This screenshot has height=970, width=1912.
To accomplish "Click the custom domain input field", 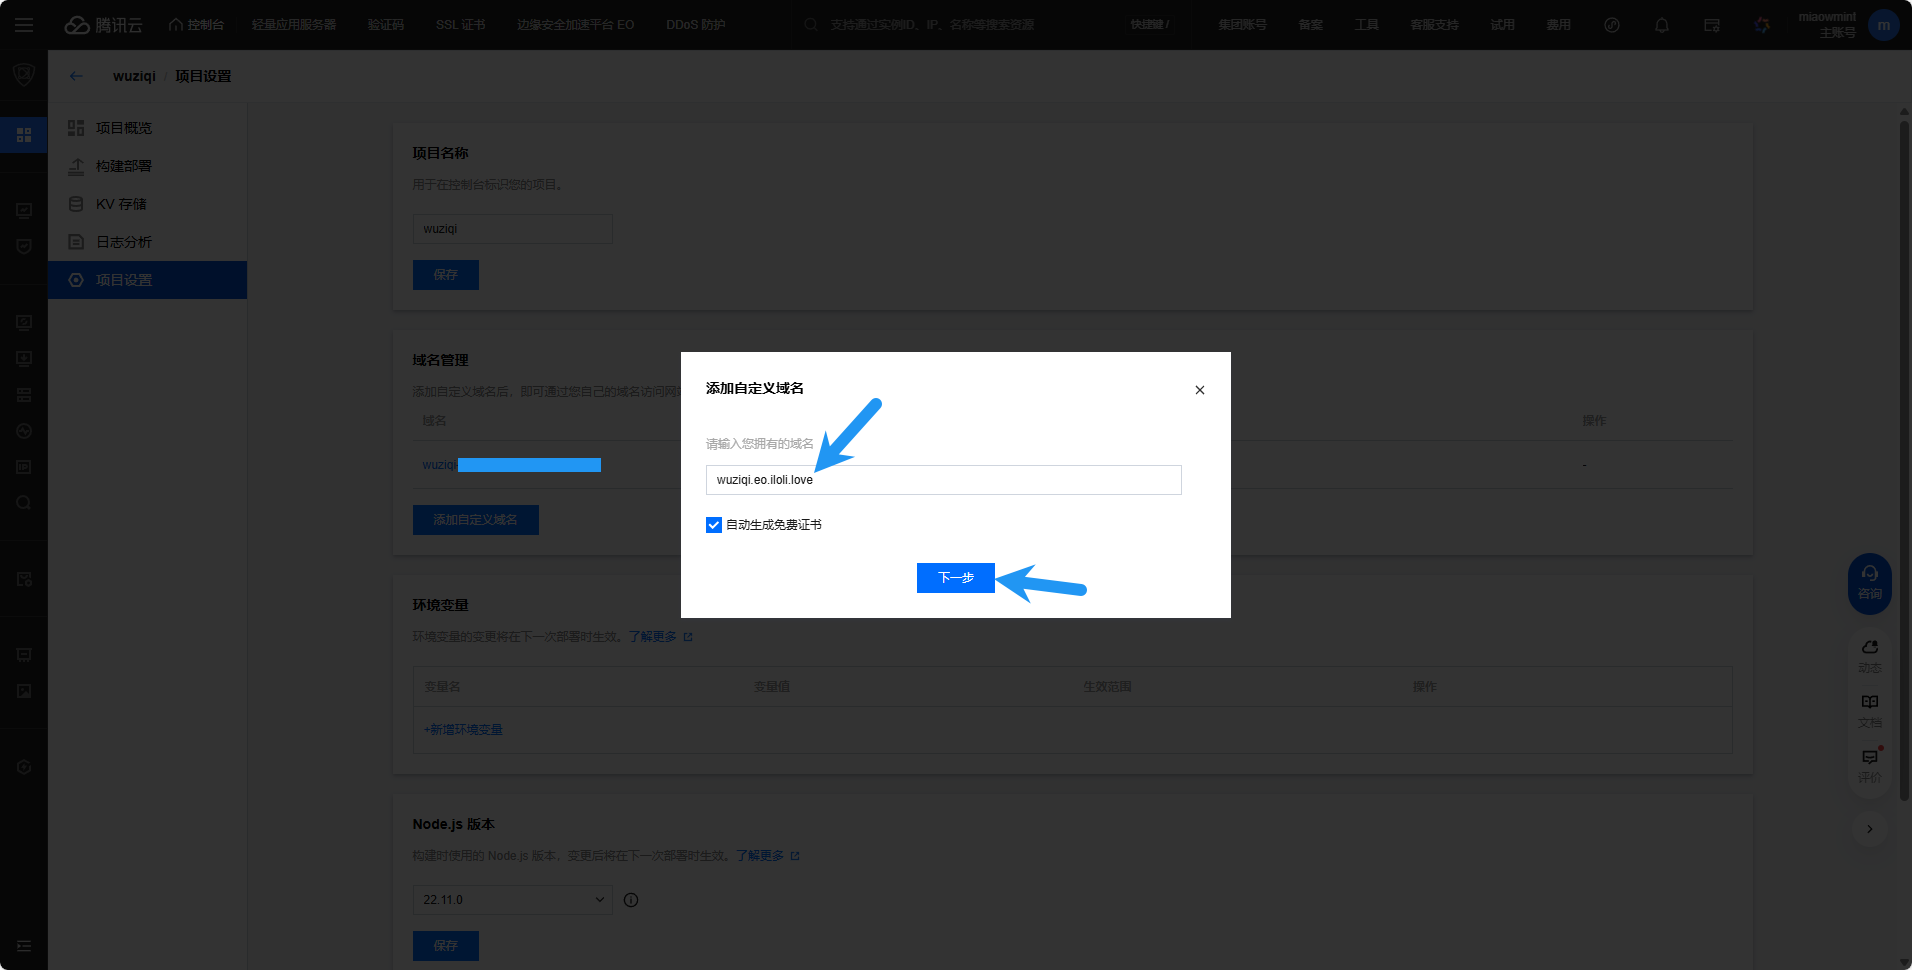I will [943, 480].
